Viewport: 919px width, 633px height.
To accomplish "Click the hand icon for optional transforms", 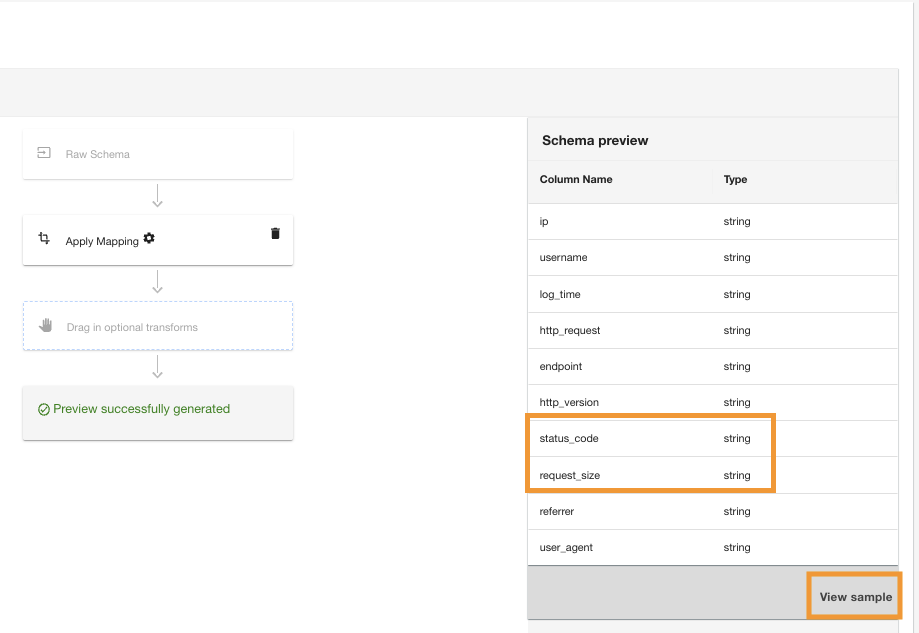I will click(x=45, y=326).
